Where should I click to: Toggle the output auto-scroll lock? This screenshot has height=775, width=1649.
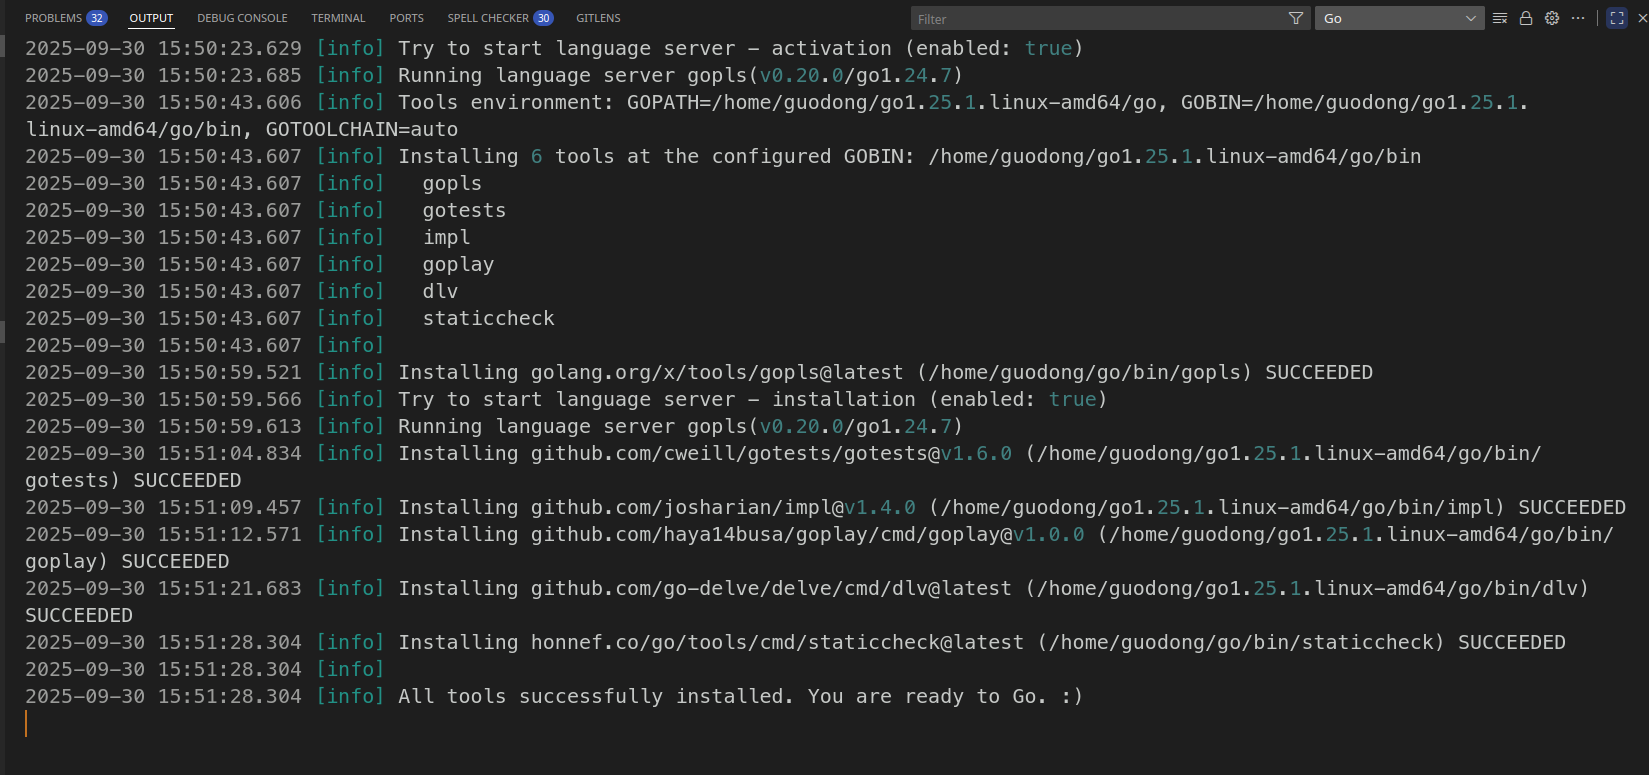(1526, 18)
